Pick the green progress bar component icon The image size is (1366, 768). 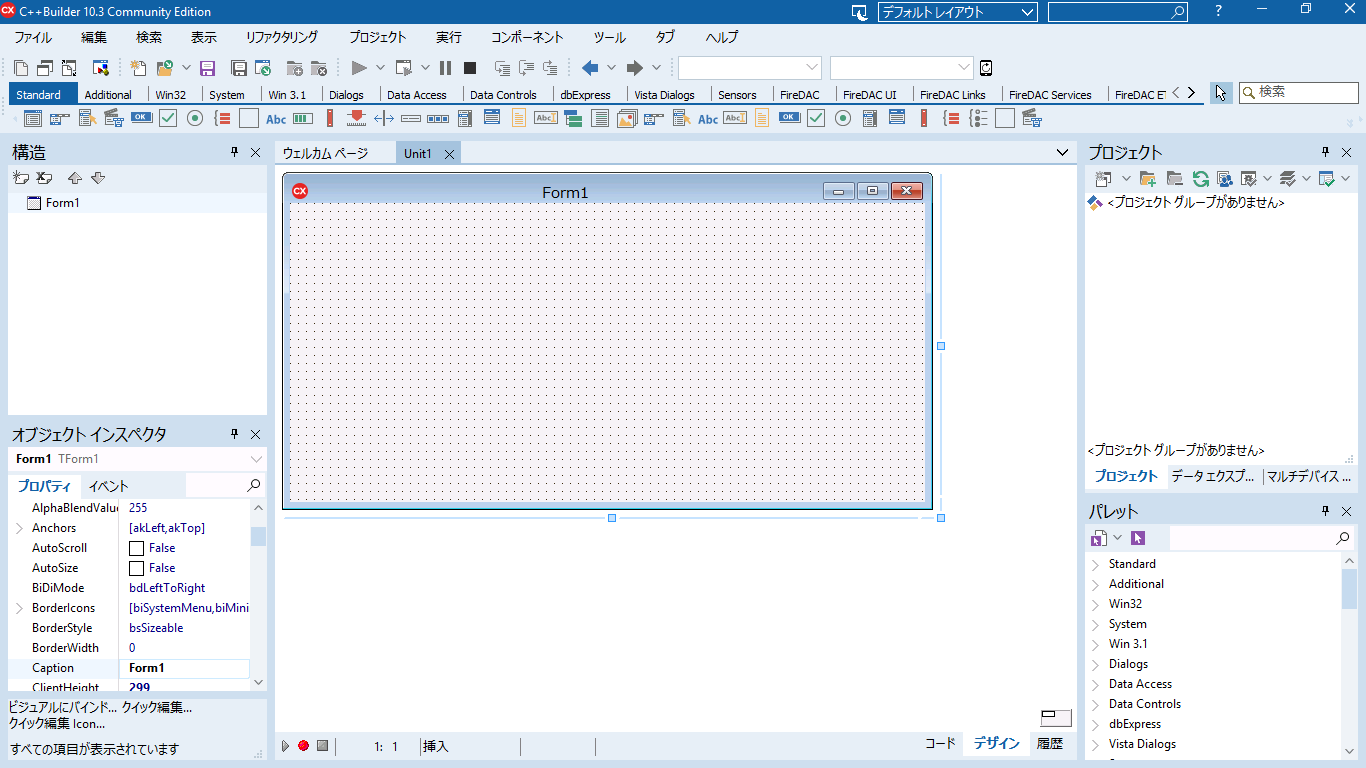(302, 118)
